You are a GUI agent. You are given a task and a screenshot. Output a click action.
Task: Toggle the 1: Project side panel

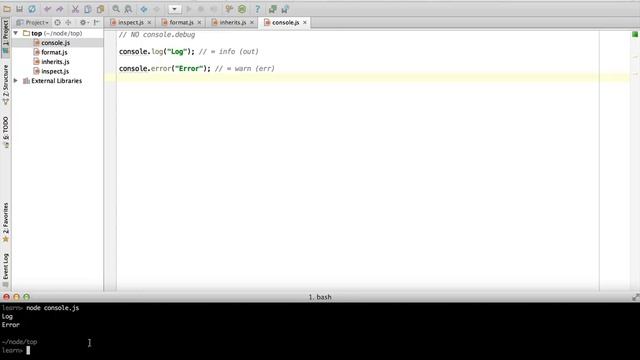click(x=5, y=37)
